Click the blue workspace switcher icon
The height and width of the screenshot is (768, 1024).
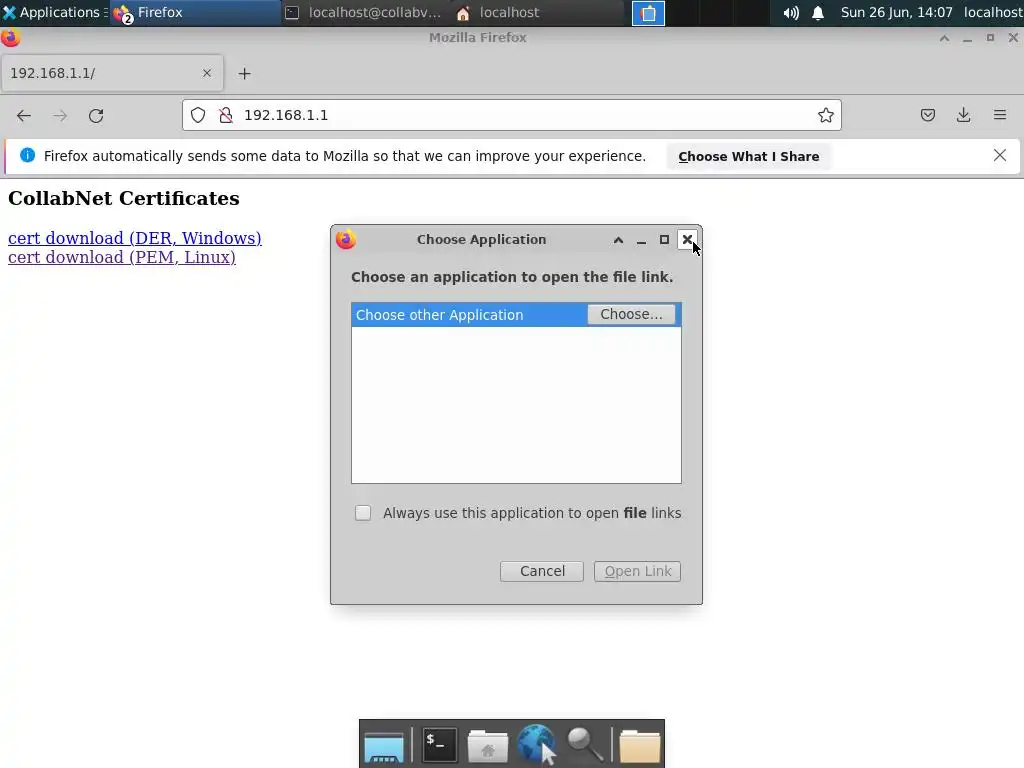click(648, 13)
